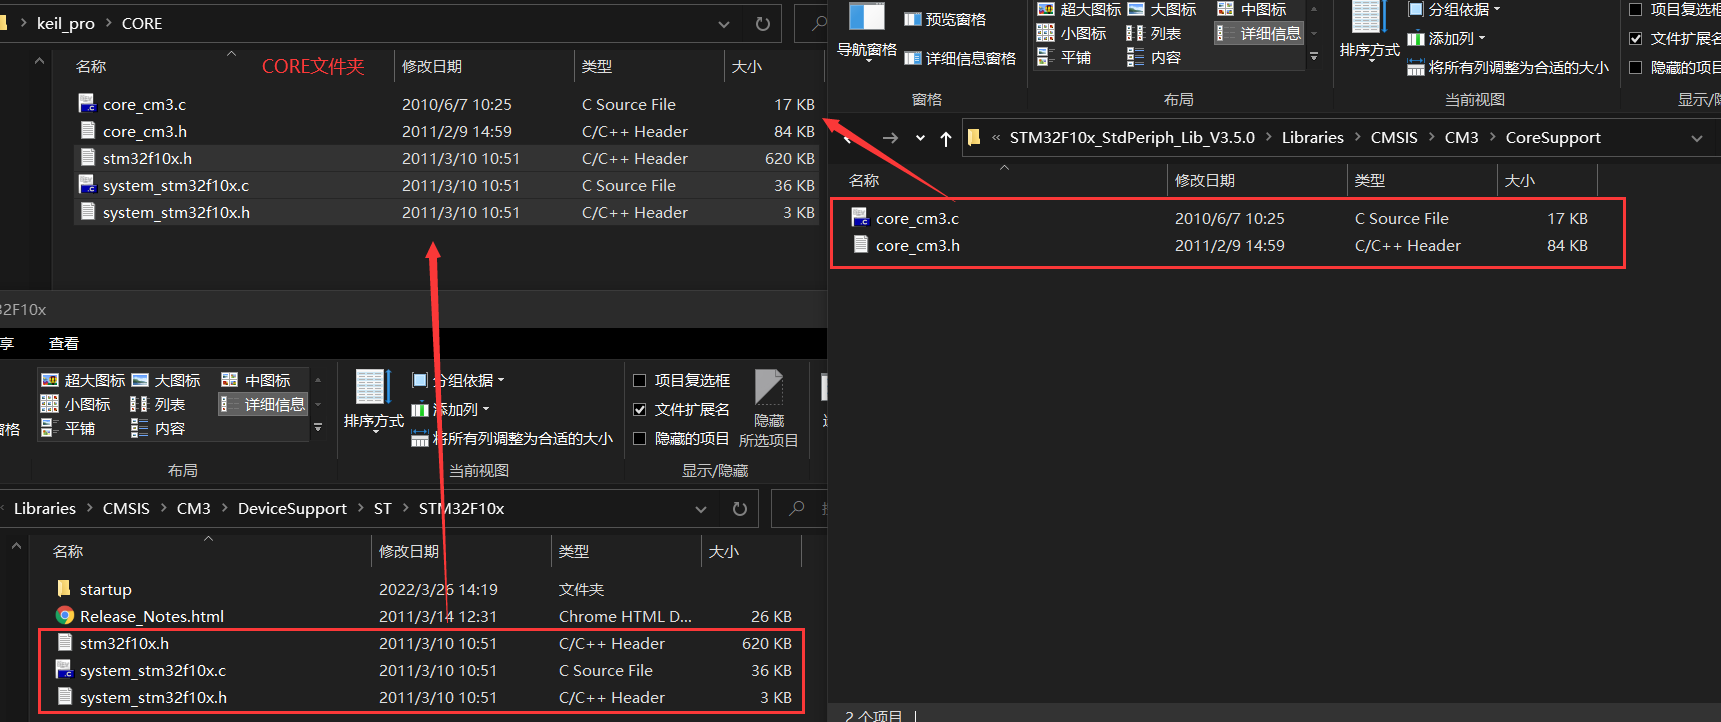Select Content view (内容) in STM32F10x window ribbon
The image size is (1721, 722).
click(x=158, y=428)
